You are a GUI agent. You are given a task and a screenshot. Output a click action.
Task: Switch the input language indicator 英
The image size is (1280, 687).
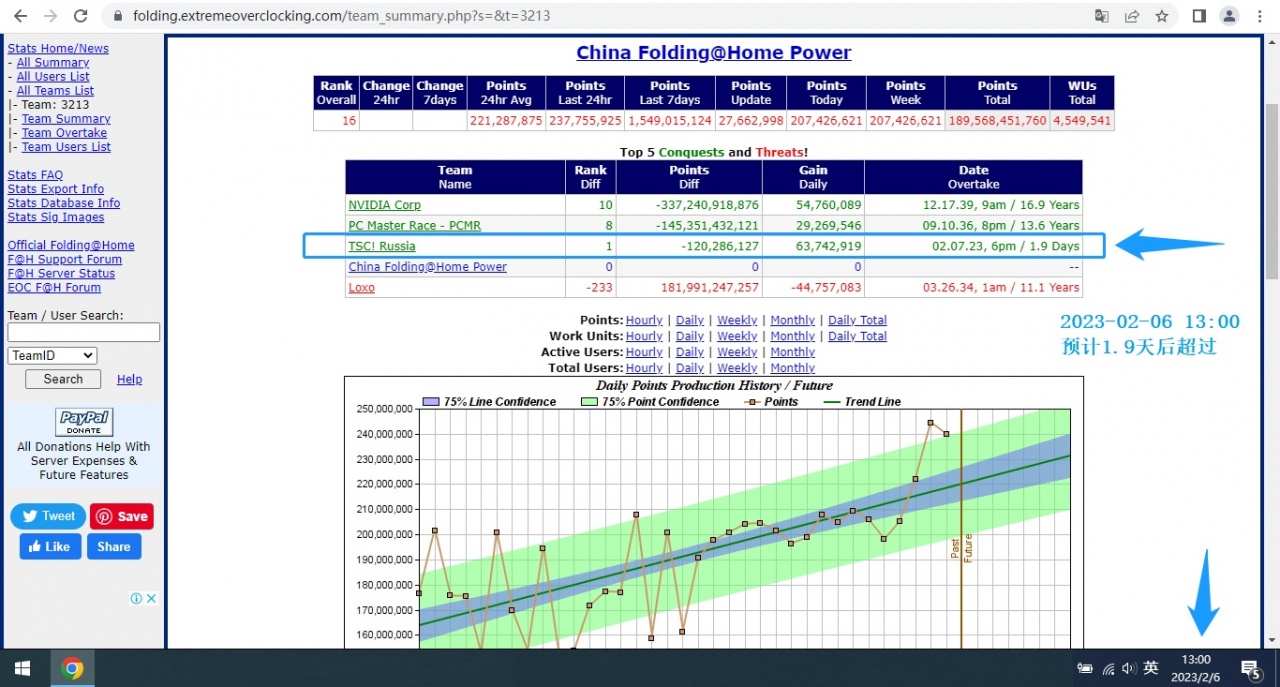[1151, 668]
